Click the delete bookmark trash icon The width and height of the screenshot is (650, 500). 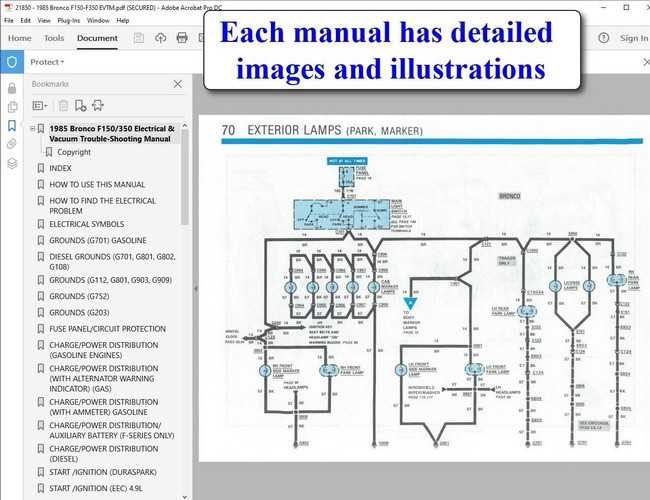[x=63, y=106]
